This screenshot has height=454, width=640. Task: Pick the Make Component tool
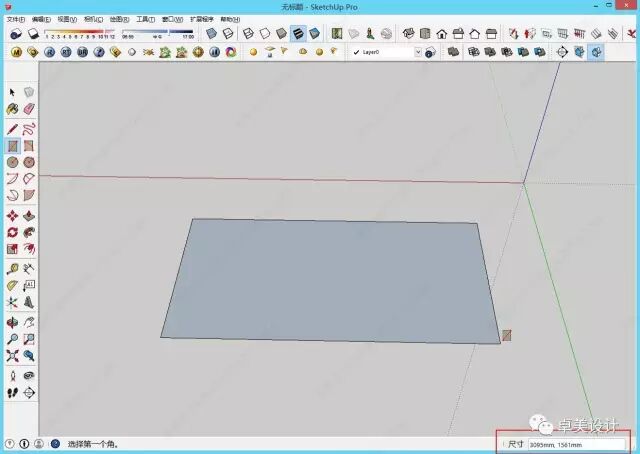click(x=29, y=92)
